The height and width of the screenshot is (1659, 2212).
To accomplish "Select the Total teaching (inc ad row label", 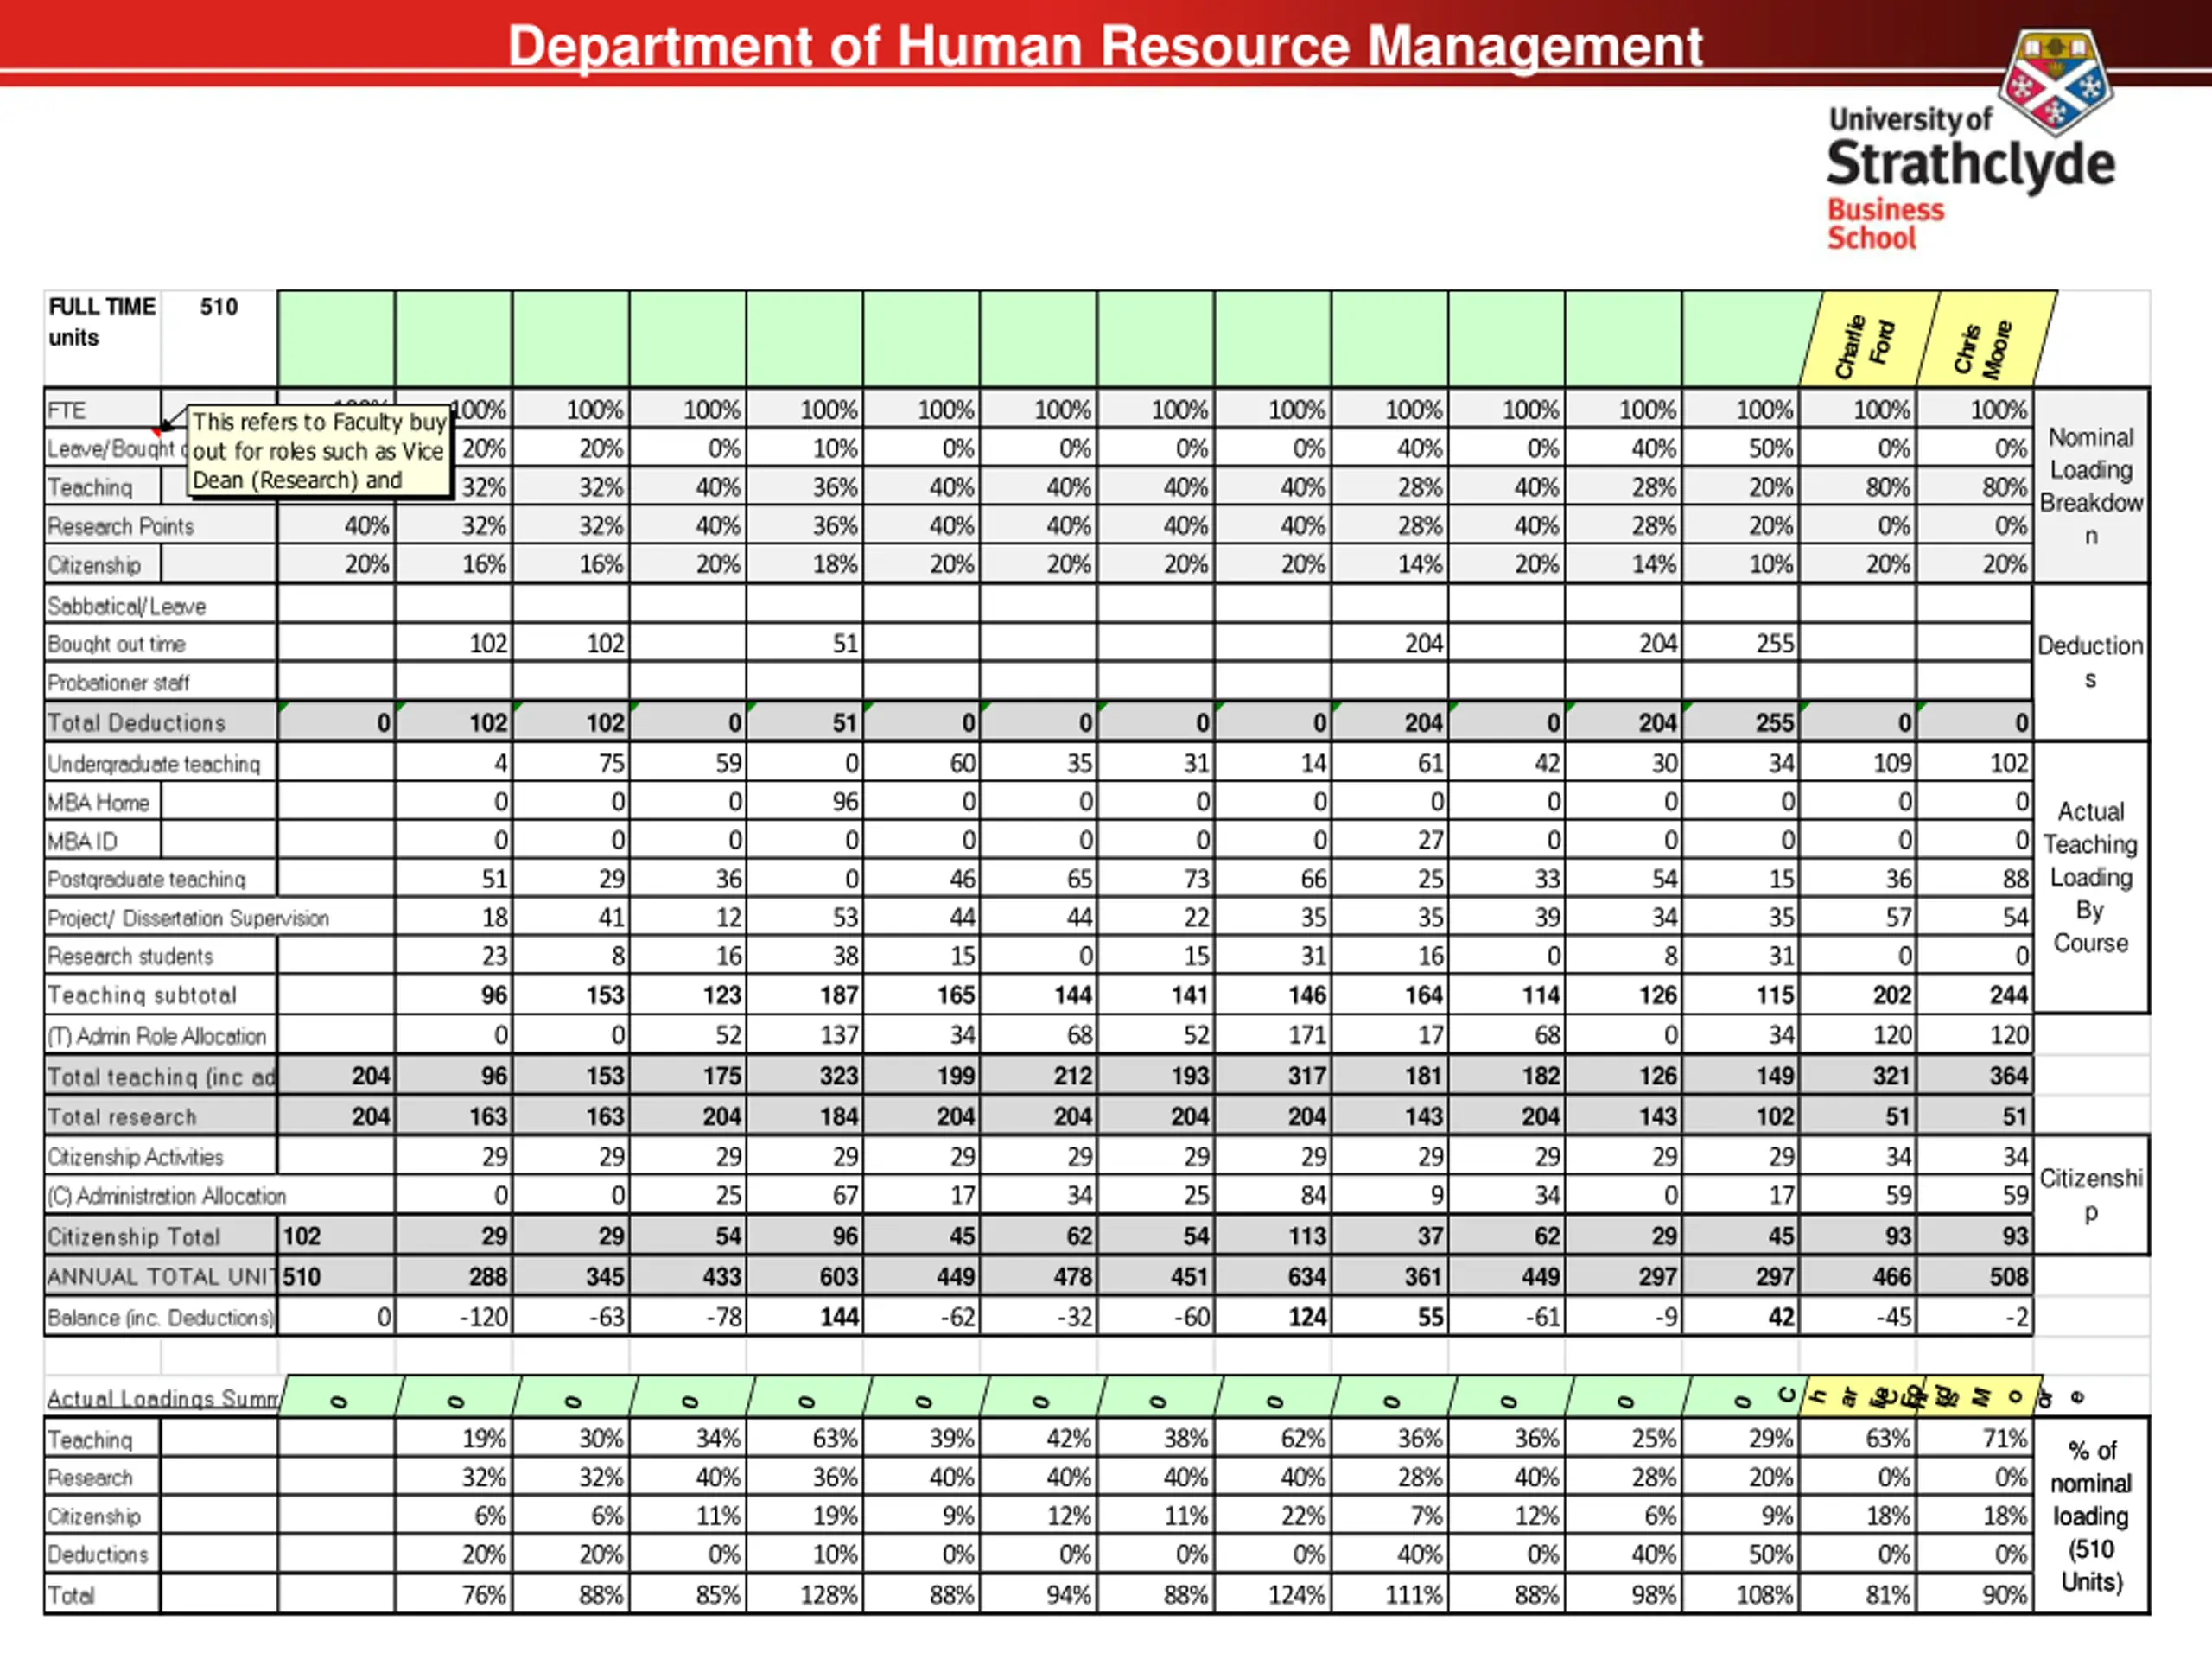I will [160, 1077].
